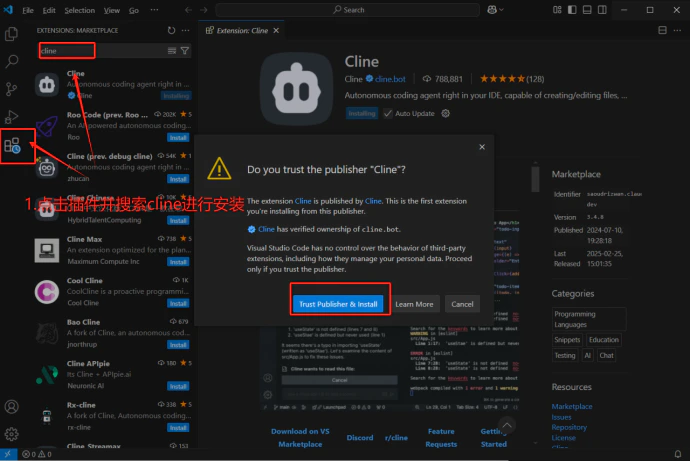Open Selection menu

pyautogui.click(x=79, y=10)
